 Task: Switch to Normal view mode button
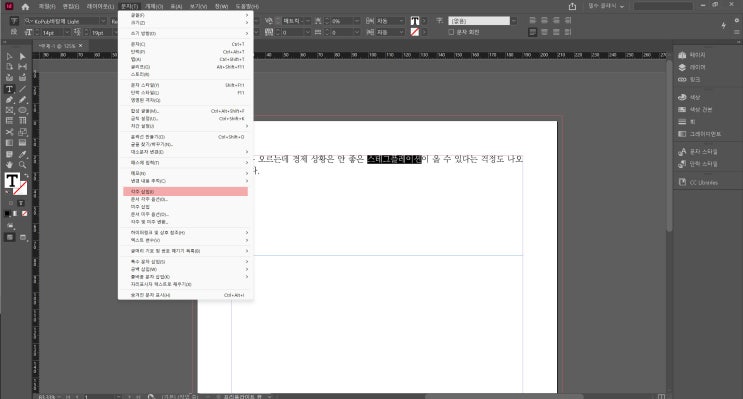pos(9,237)
